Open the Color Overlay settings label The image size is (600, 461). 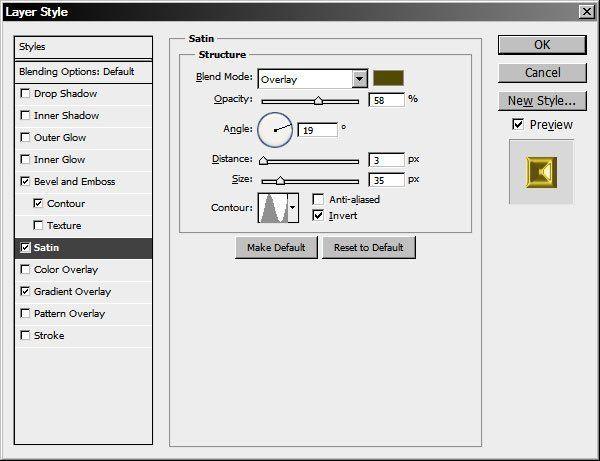click(x=66, y=270)
